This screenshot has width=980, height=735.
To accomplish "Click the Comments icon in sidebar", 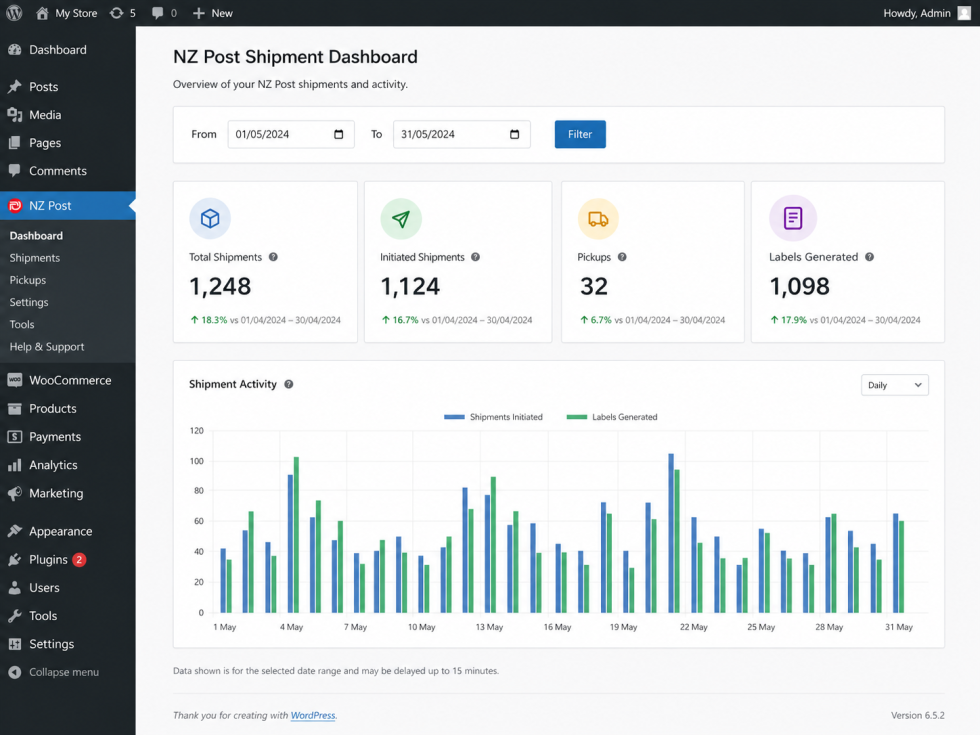I will click(15, 171).
